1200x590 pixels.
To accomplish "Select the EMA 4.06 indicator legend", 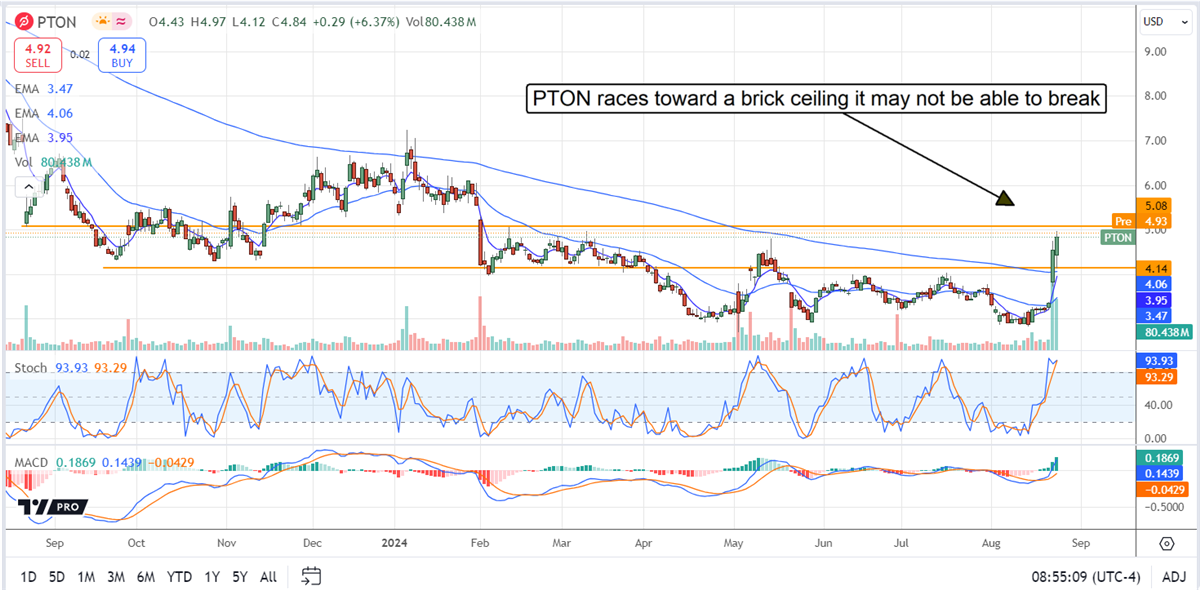I will point(44,113).
